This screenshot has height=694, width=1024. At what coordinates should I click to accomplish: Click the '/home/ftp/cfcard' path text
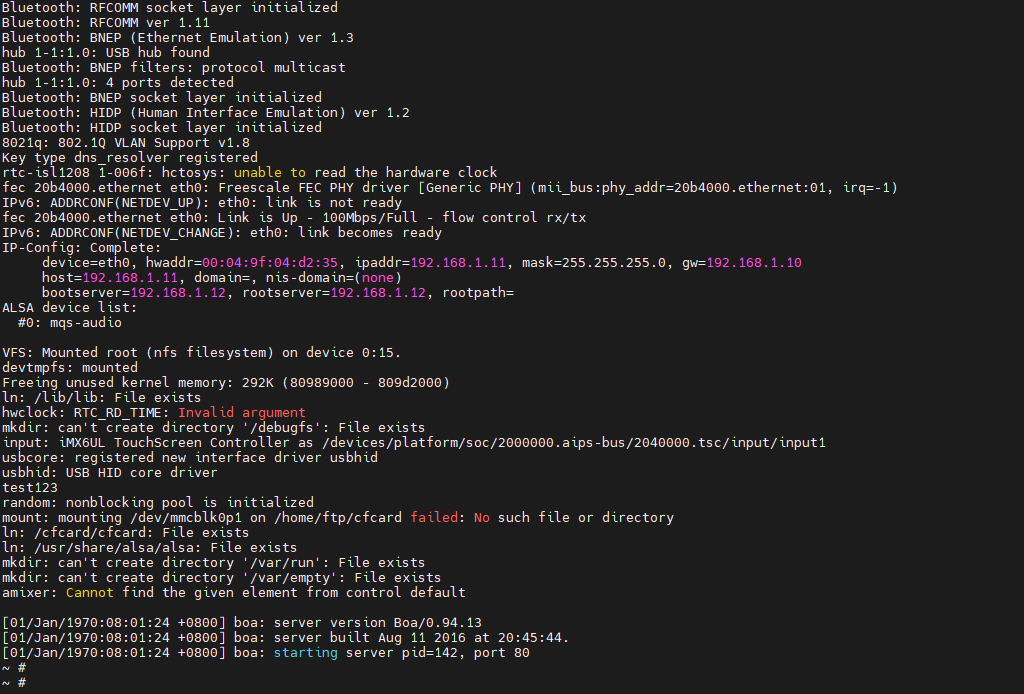coord(338,518)
